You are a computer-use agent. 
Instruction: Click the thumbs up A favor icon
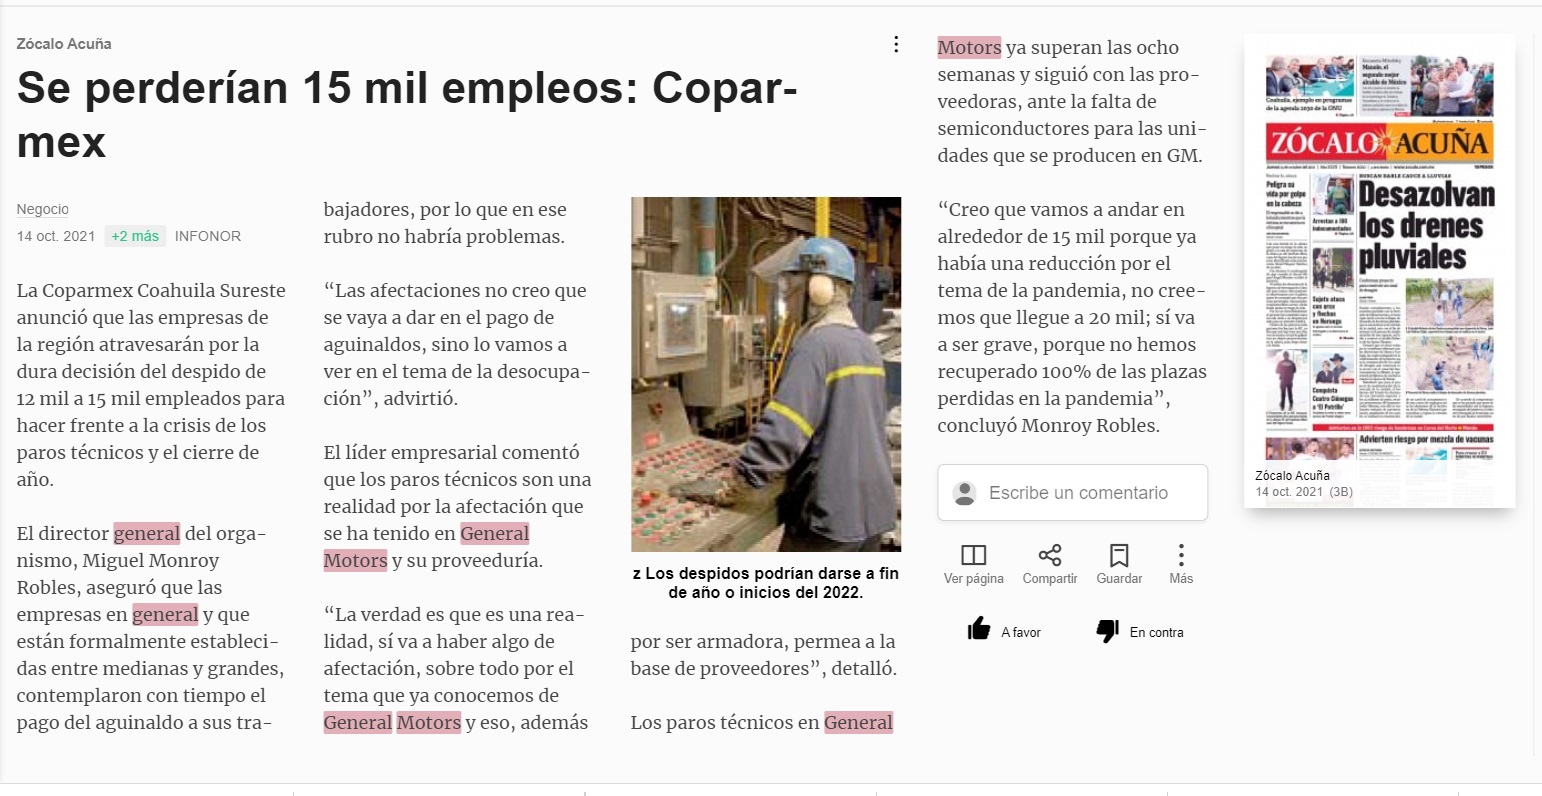click(x=979, y=629)
